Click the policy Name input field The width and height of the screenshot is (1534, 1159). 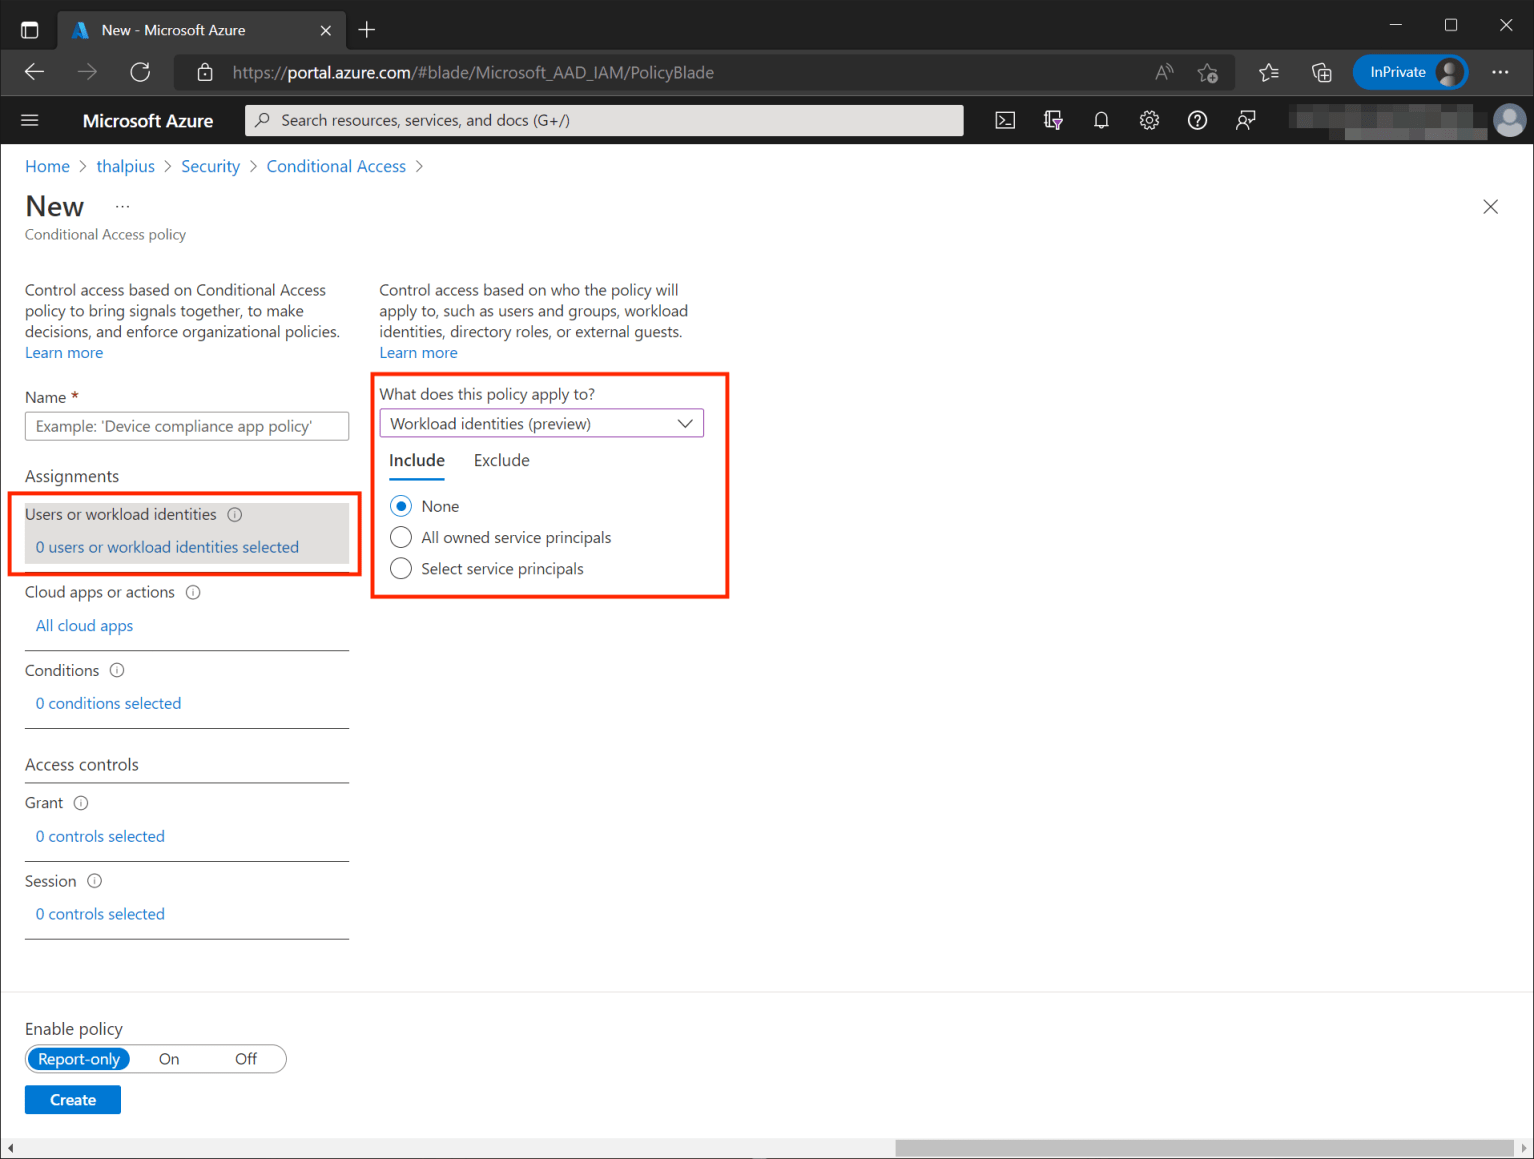coord(187,426)
